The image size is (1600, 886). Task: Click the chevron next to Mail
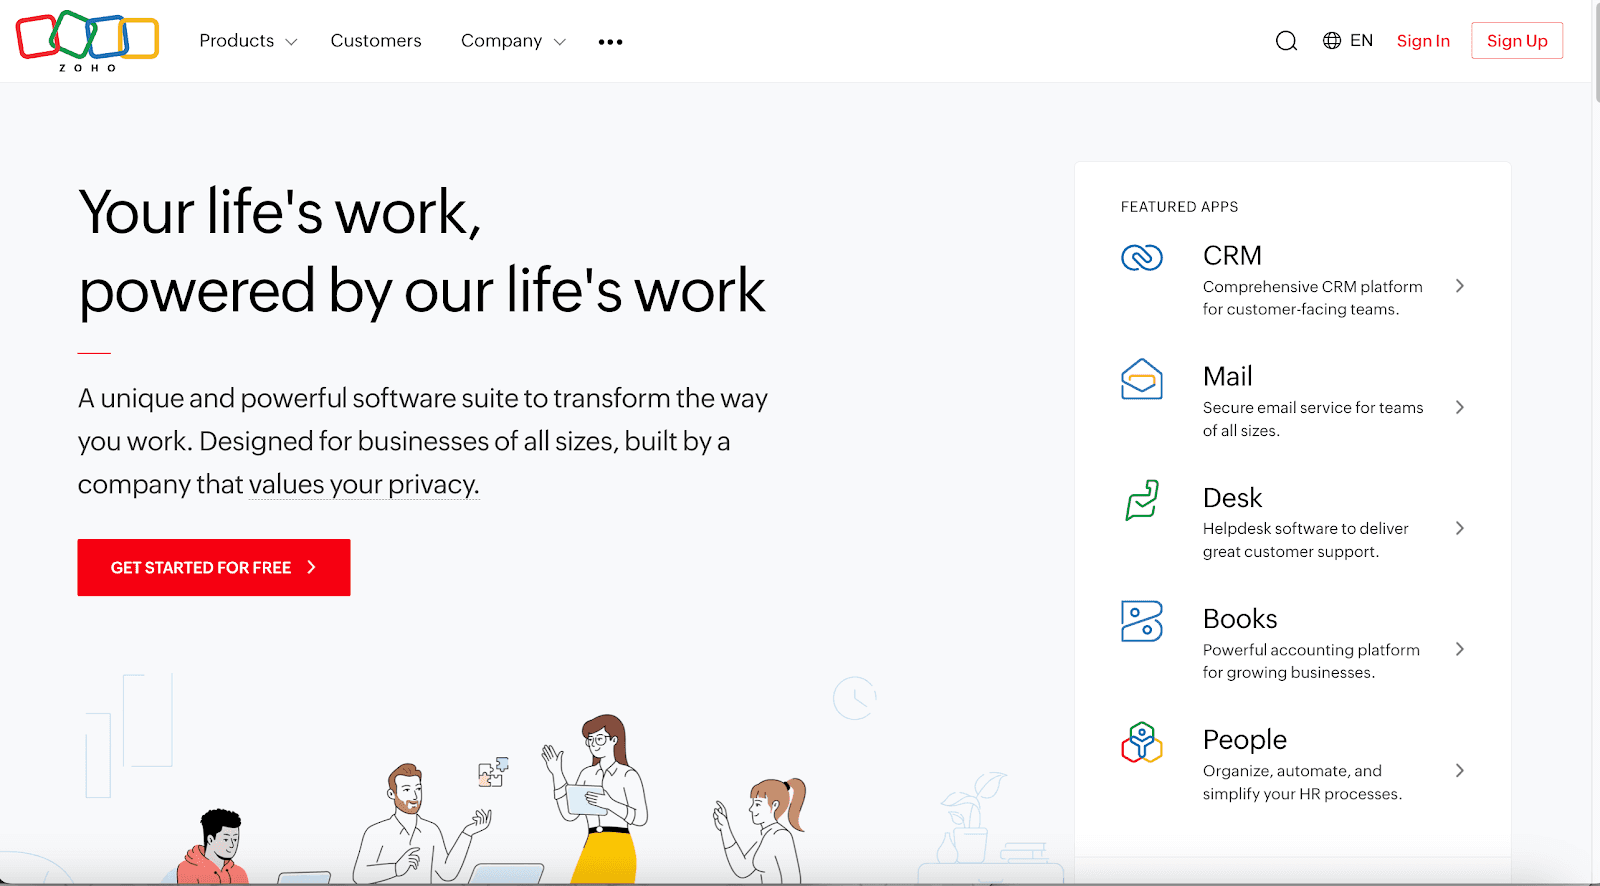coord(1460,407)
